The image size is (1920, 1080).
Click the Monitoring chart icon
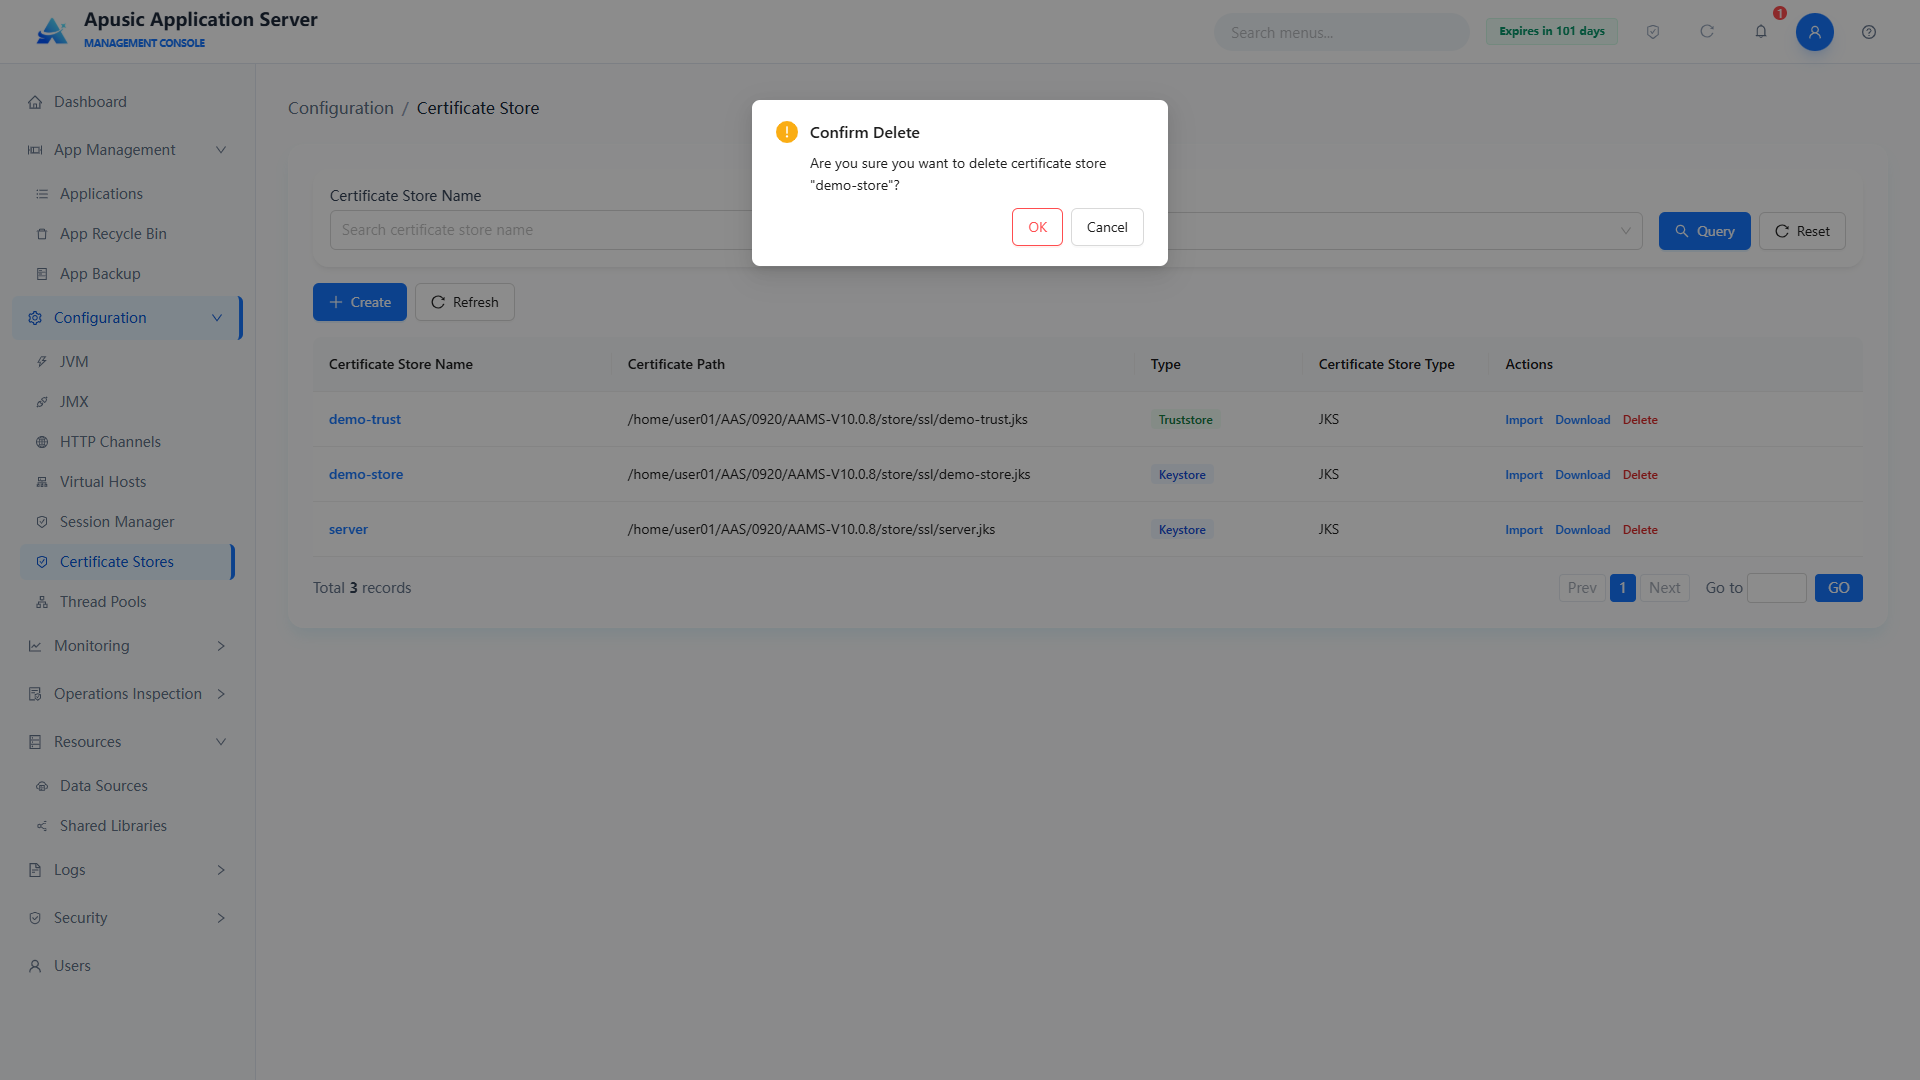[35, 646]
